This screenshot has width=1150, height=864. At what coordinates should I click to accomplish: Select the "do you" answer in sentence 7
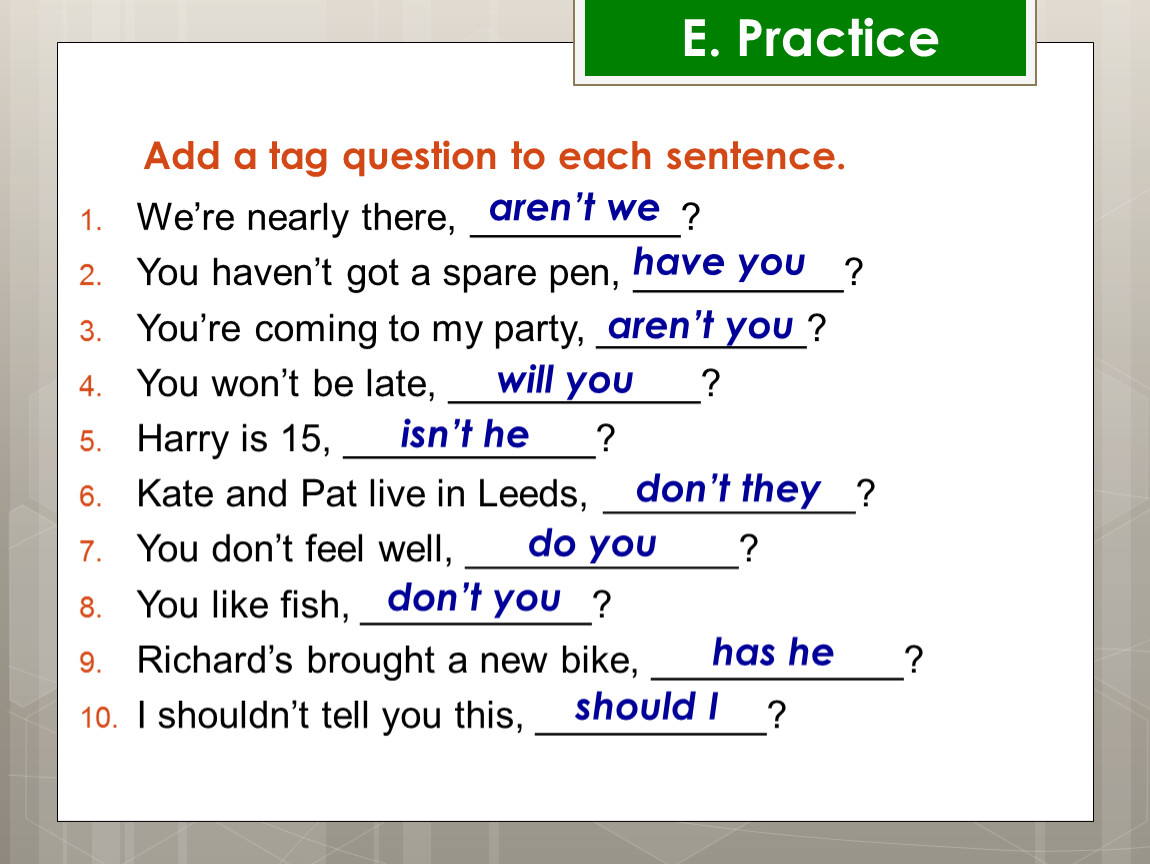click(x=592, y=544)
